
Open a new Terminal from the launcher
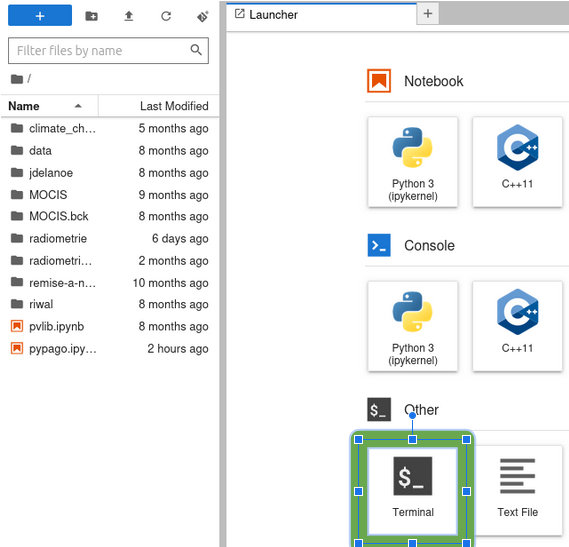(413, 491)
